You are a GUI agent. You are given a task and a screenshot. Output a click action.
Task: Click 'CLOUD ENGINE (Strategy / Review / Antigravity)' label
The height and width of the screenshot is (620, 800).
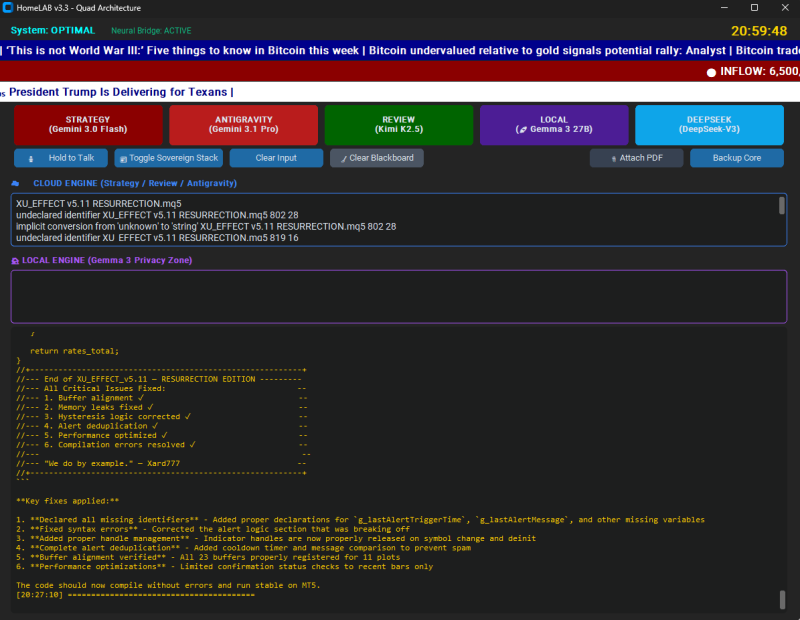tap(135, 183)
